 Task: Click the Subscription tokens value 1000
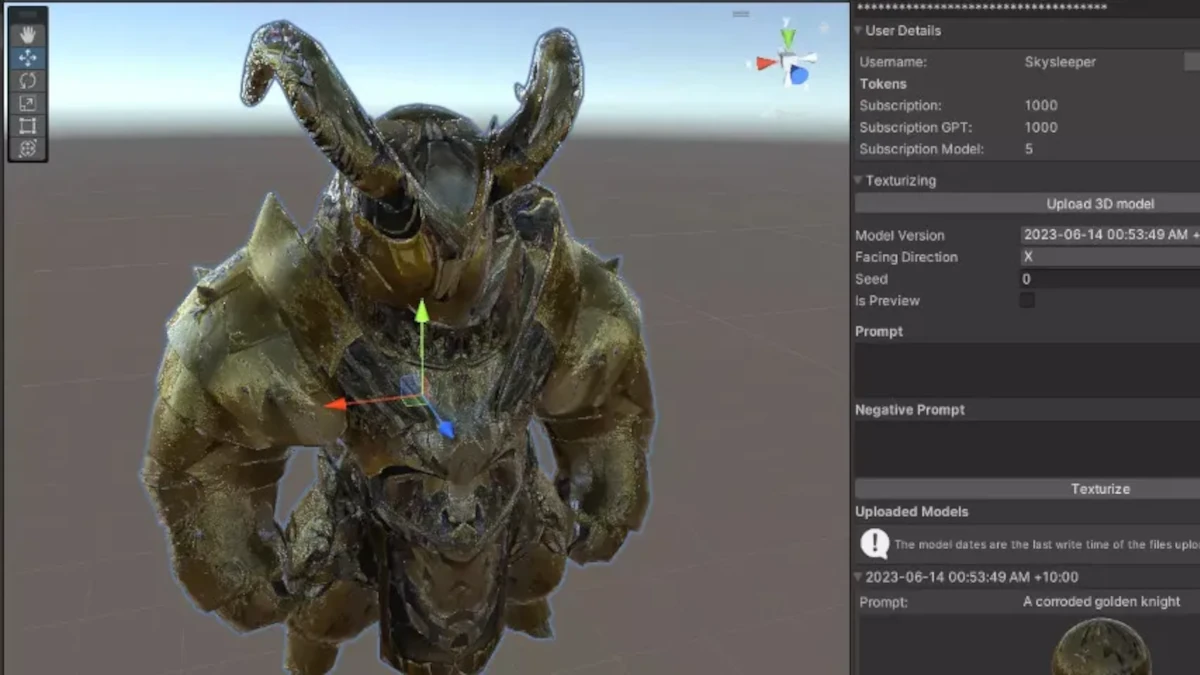coord(1041,105)
